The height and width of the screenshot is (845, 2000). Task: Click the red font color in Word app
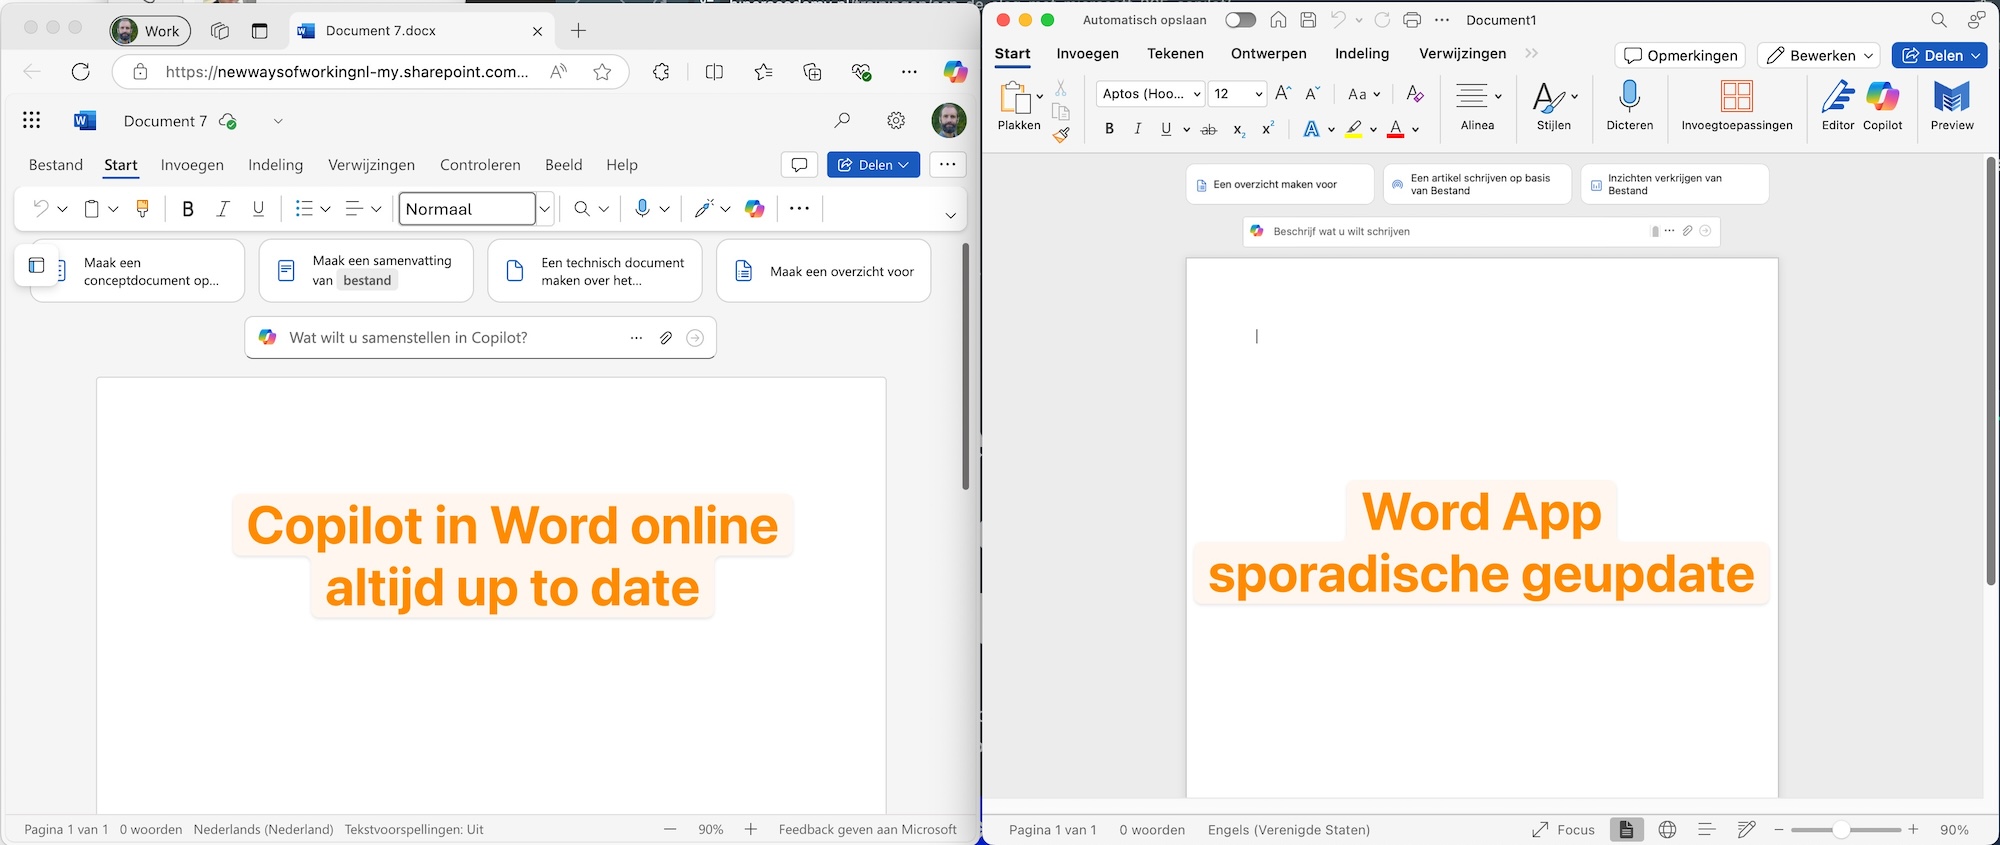click(1396, 129)
